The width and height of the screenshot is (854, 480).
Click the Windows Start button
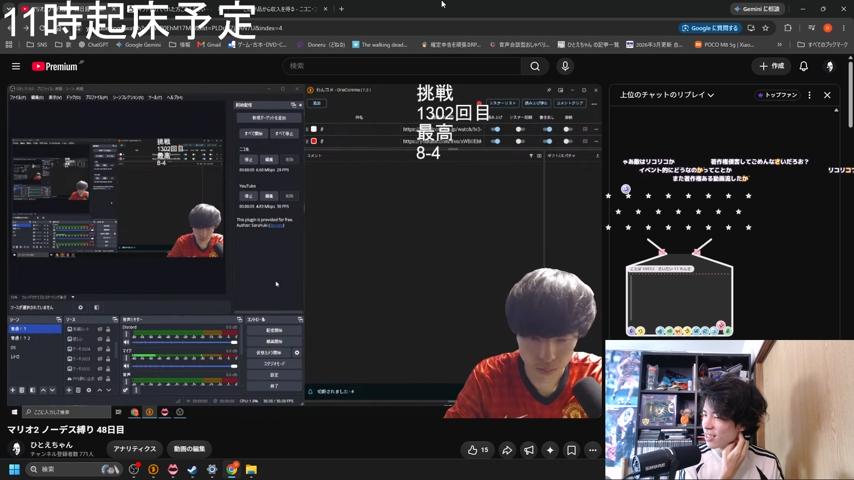tap(14, 469)
